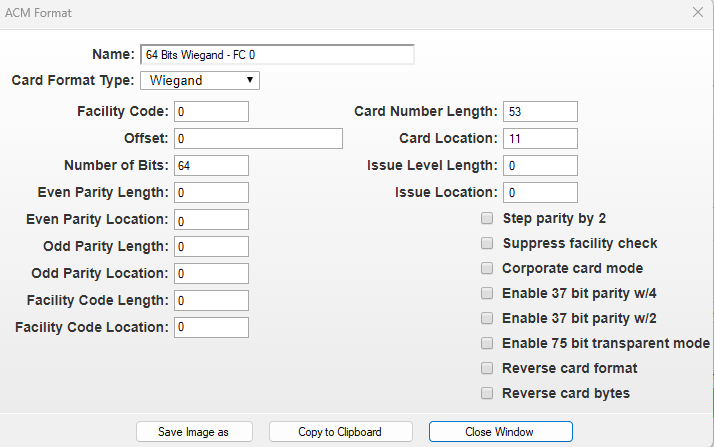Image resolution: width=714 pixels, height=447 pixels.
Task: Close the ACM Format dialog with X
Action: click(x=698, y=12)
